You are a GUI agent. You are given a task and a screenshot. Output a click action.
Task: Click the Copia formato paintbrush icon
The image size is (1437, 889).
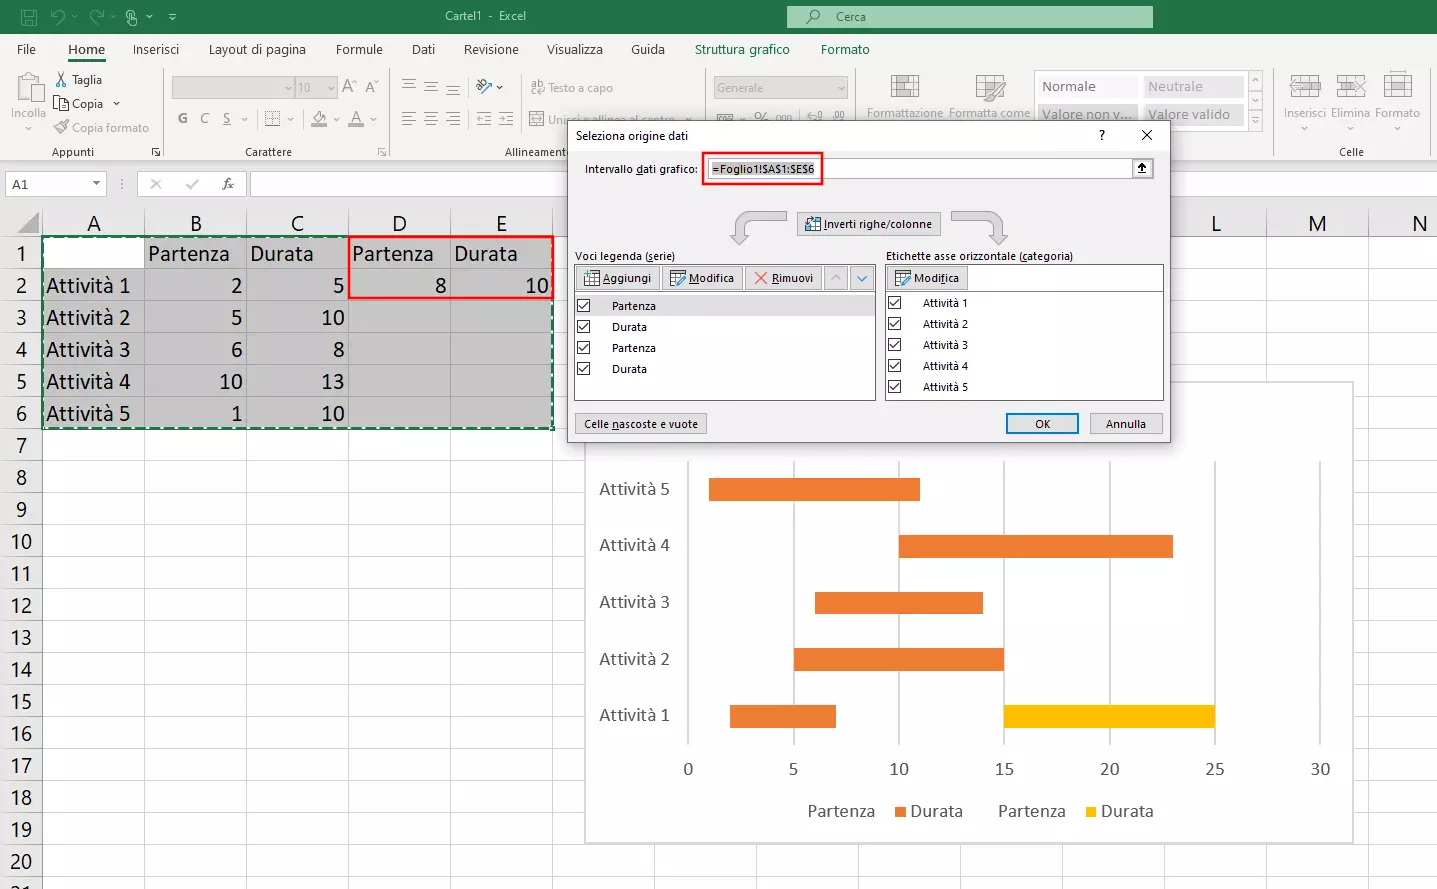point(61,127)
